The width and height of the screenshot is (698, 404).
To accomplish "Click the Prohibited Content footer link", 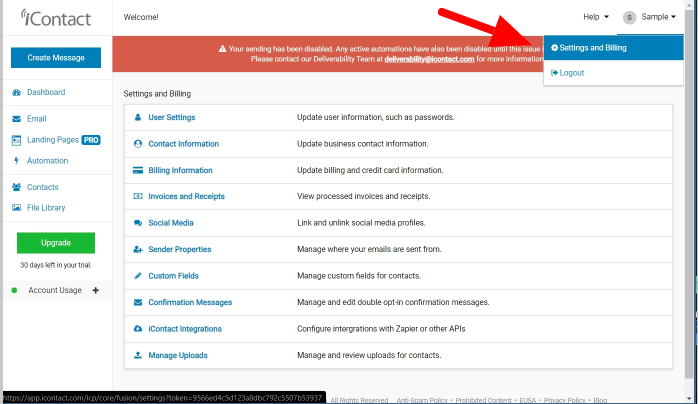I will [483, 400].
